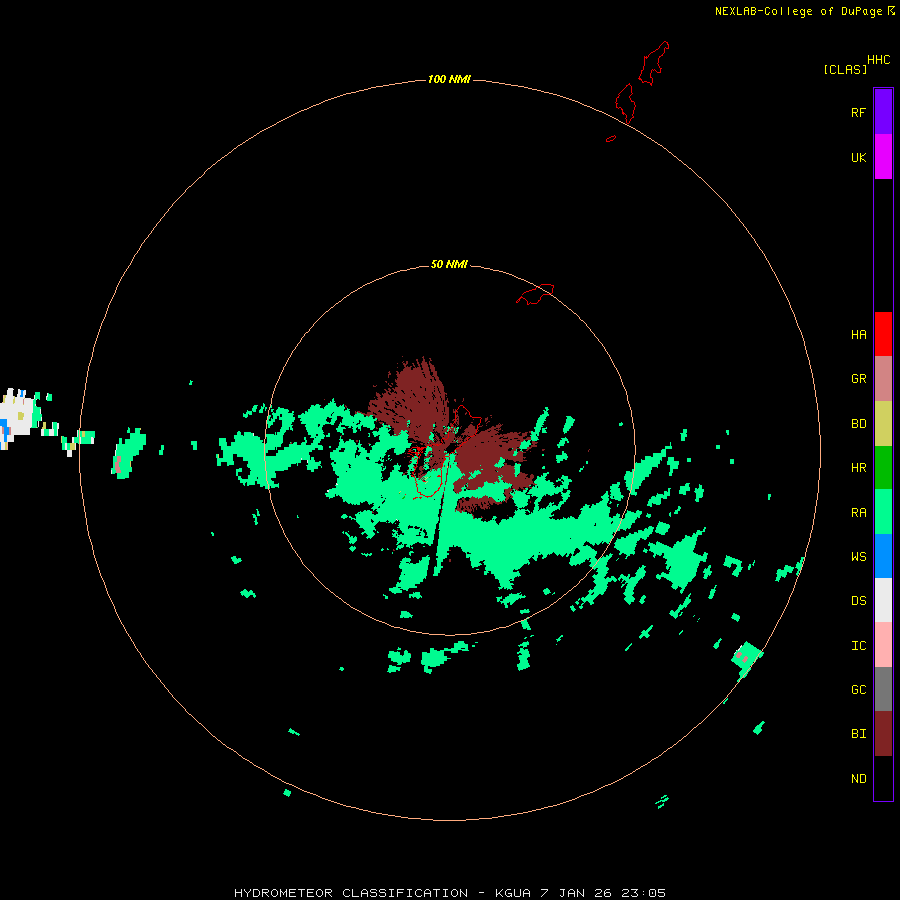Click the HA legend label
Image resolution: width=900 pixels, height=900 pixels.
click(x=858, y=335)
